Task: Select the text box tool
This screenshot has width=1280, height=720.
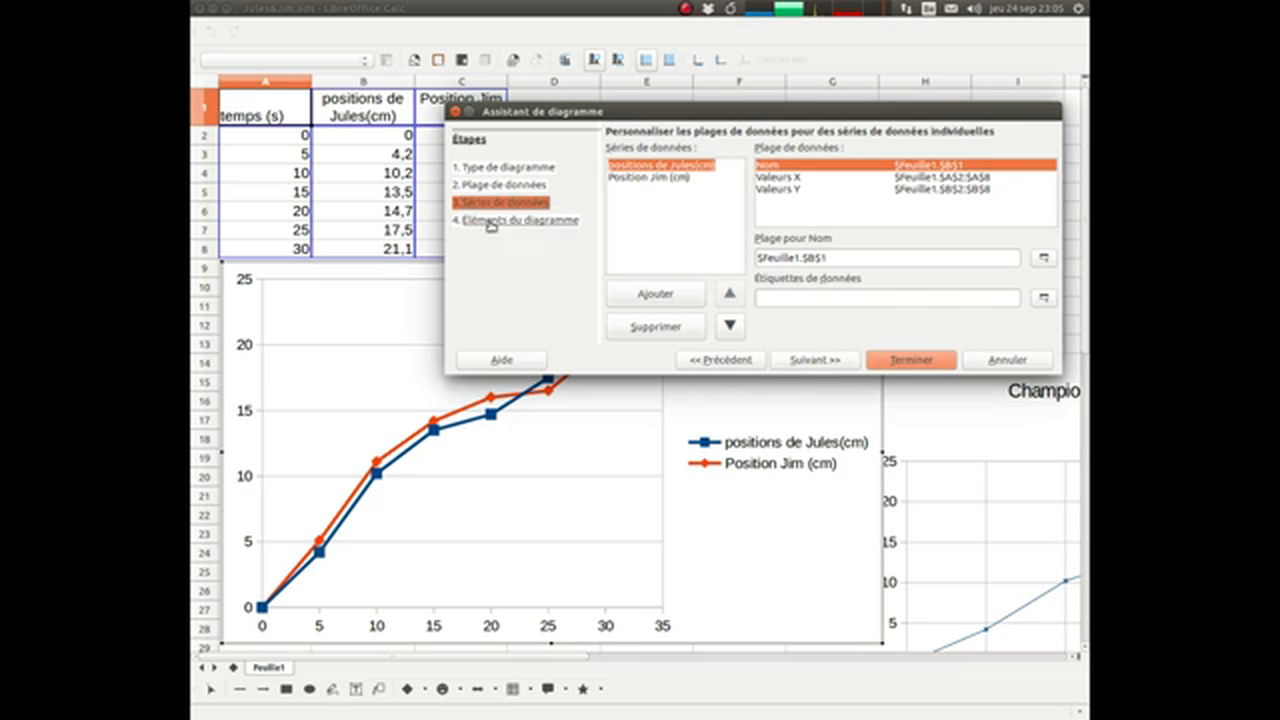Action: click(357, 689)
